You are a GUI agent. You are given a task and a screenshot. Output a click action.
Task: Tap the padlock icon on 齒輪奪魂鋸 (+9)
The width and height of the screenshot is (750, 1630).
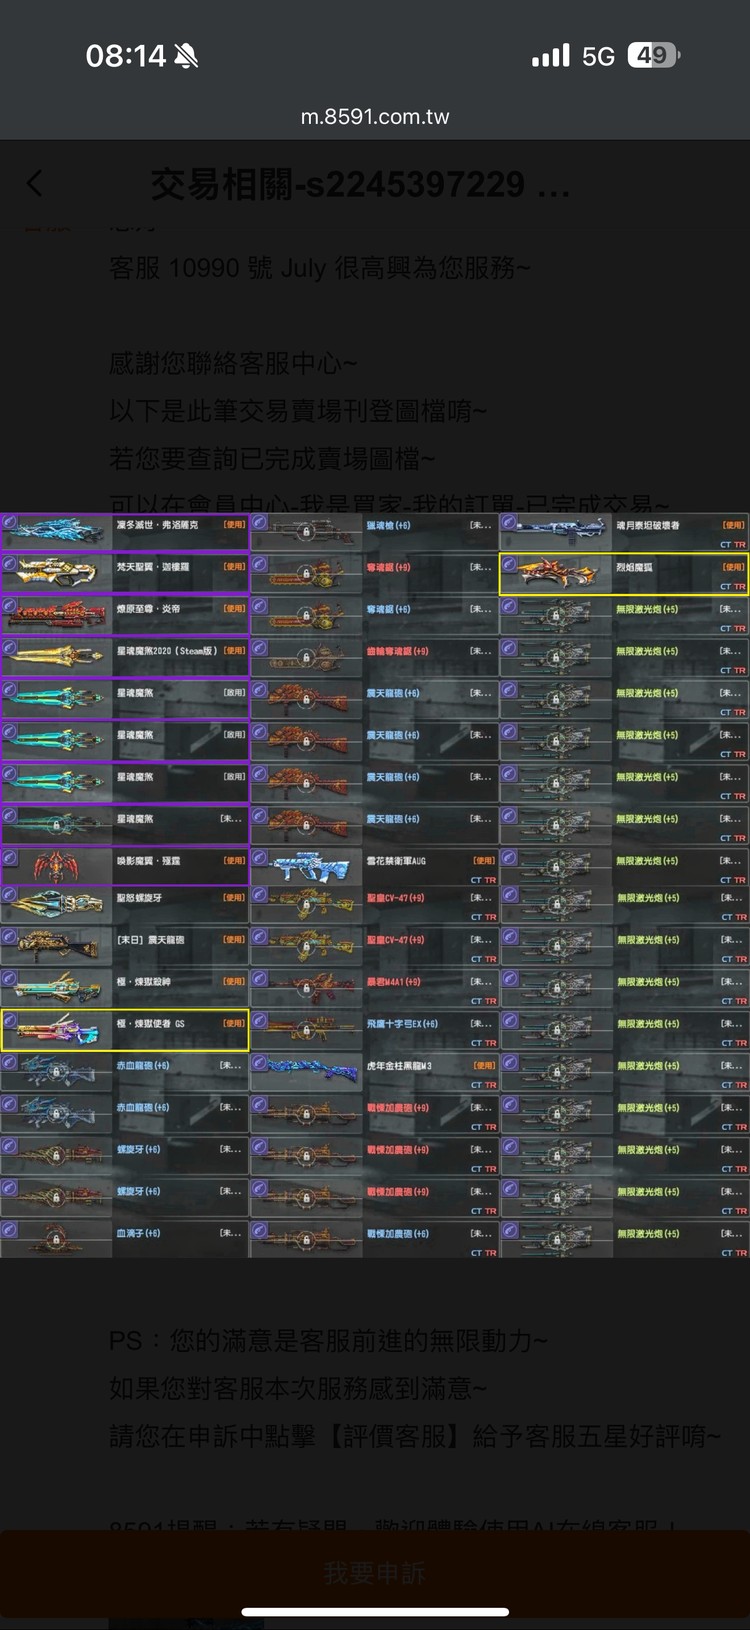pos(306,658)
